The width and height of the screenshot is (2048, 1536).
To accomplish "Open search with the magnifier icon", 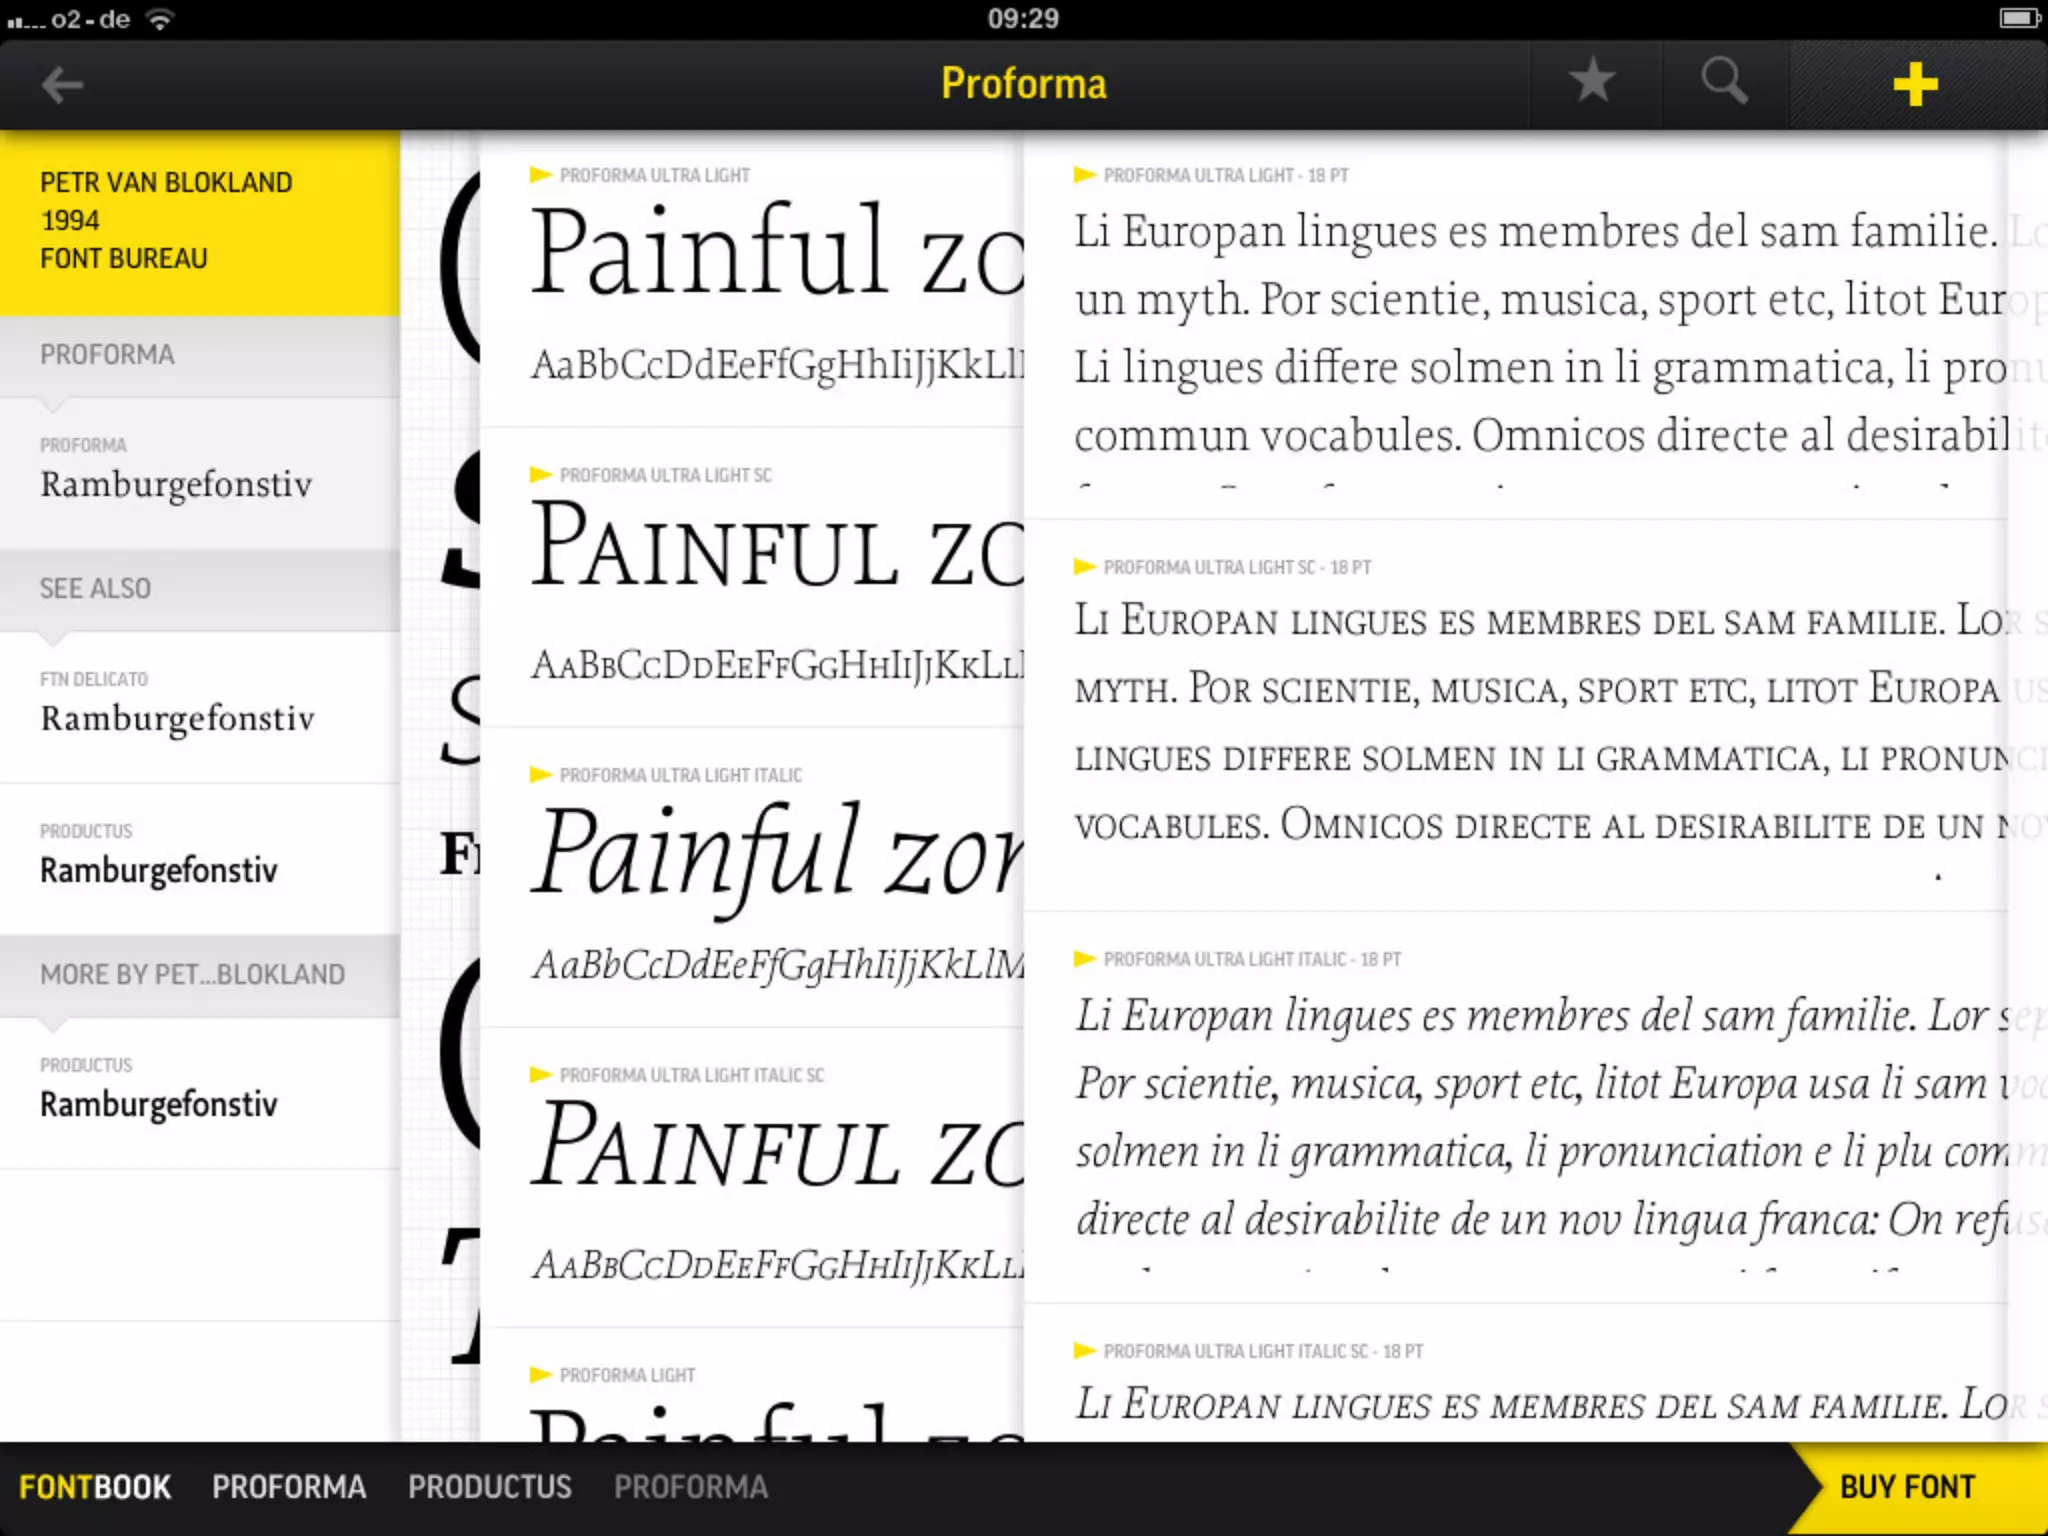I will click(x=1724, y=82).
